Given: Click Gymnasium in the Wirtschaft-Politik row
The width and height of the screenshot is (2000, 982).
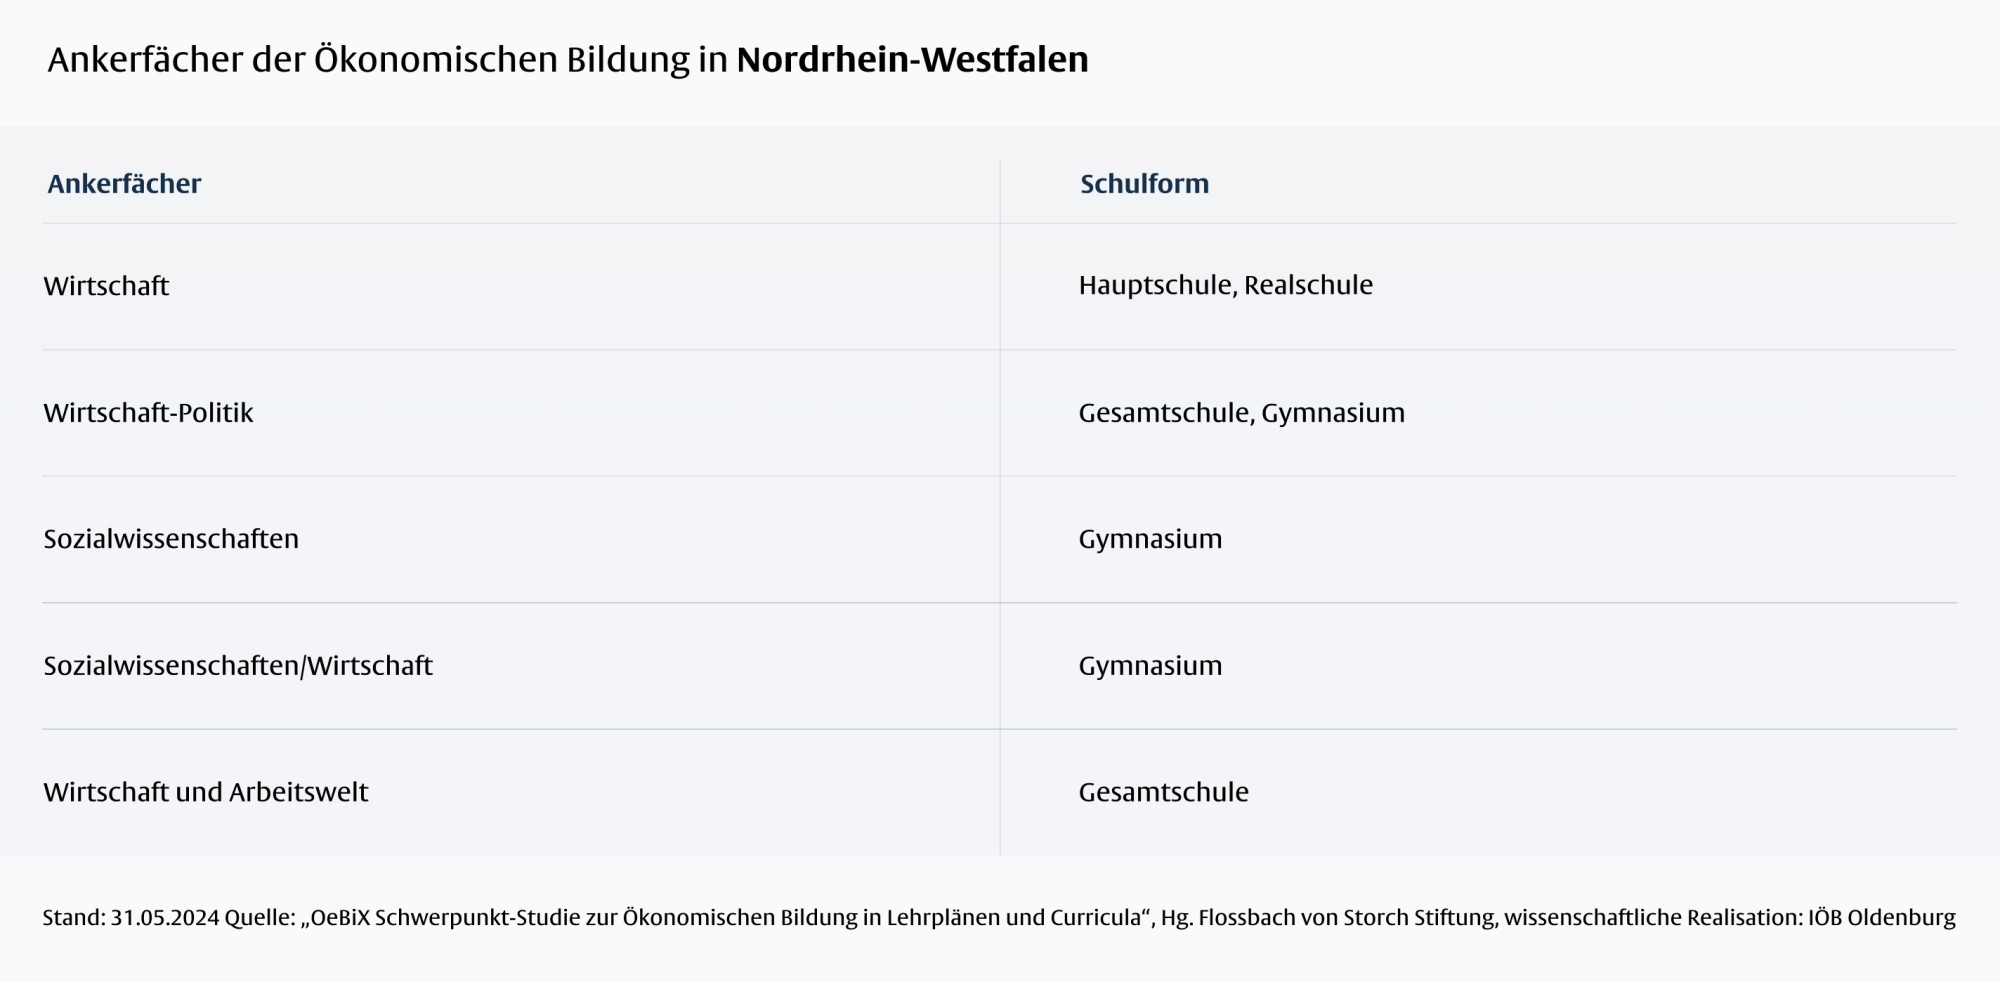Looking at the screenshot, I should coord(1333,413).
